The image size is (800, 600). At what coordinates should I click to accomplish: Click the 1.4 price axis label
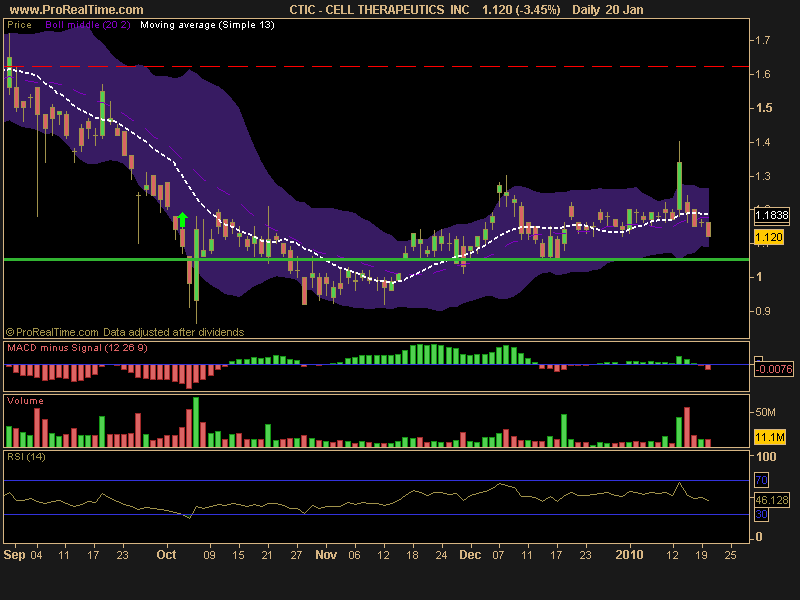pyautogui.click(x=763, y=142)
